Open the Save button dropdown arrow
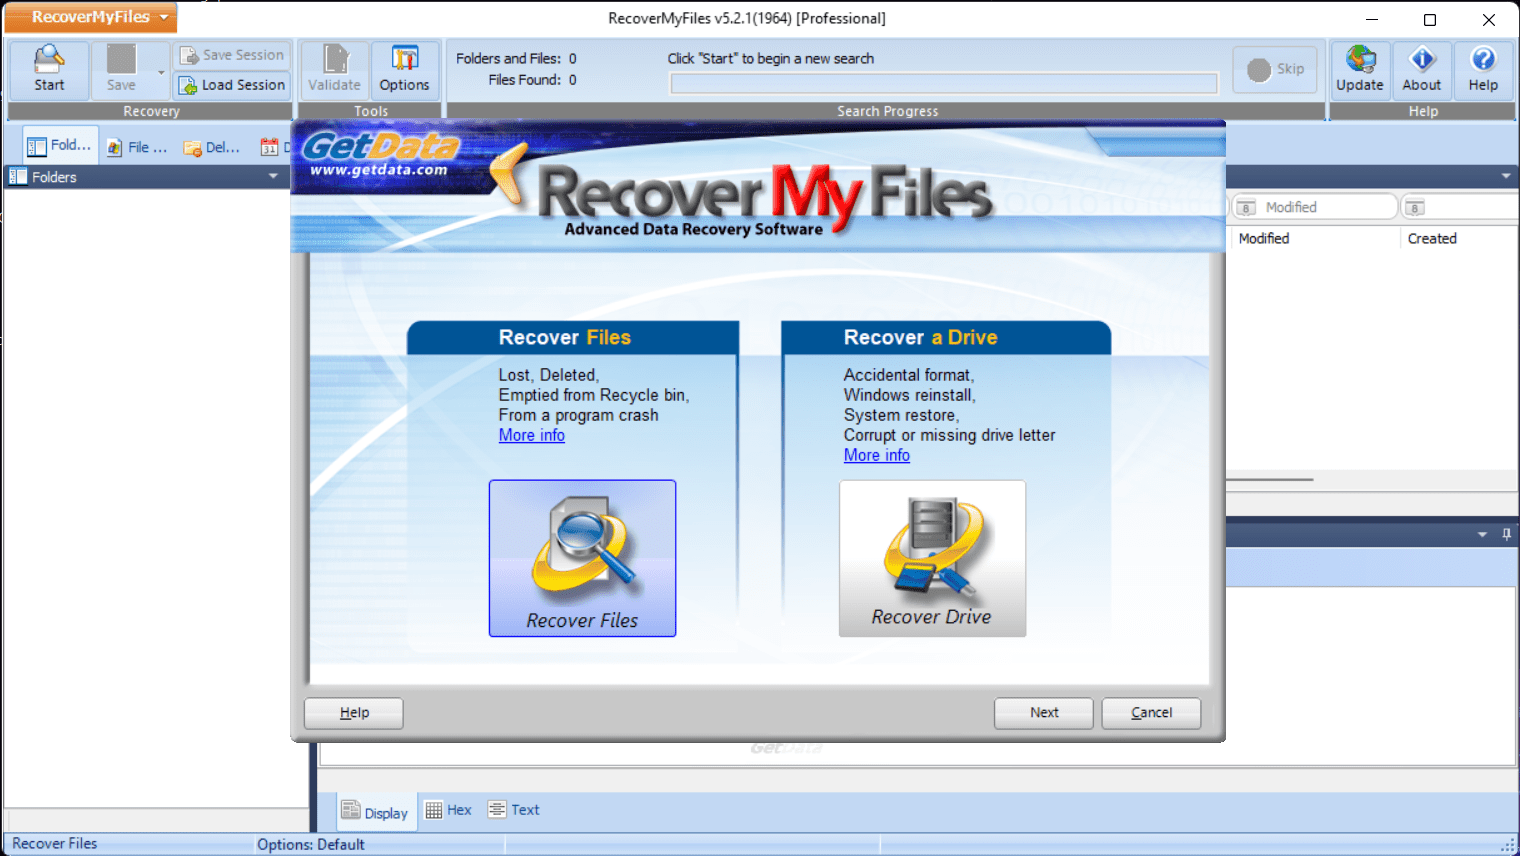 pos(161,72)
